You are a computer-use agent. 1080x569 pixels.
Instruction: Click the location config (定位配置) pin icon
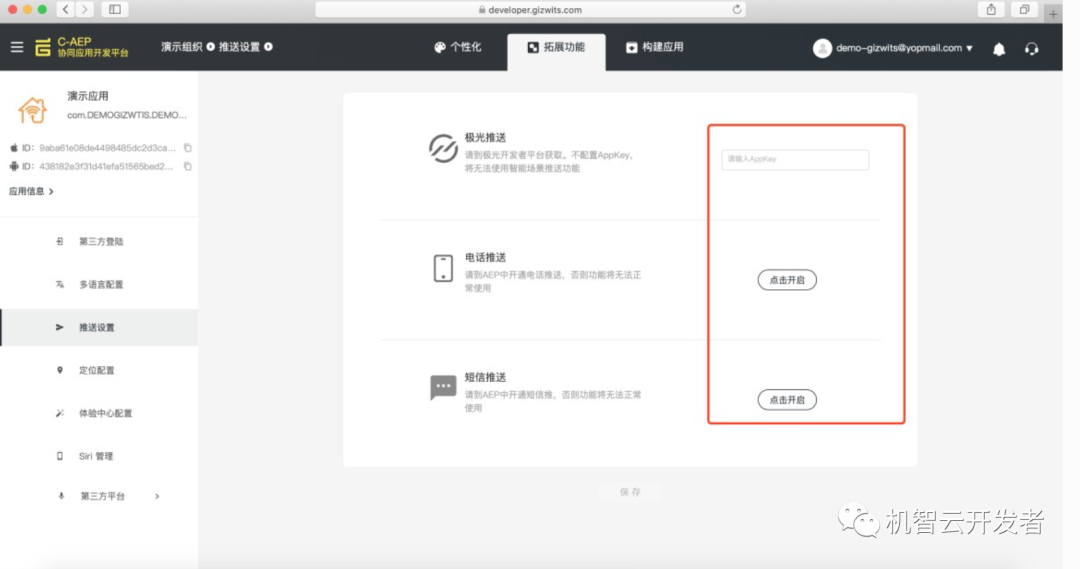(x=60, y=370)
